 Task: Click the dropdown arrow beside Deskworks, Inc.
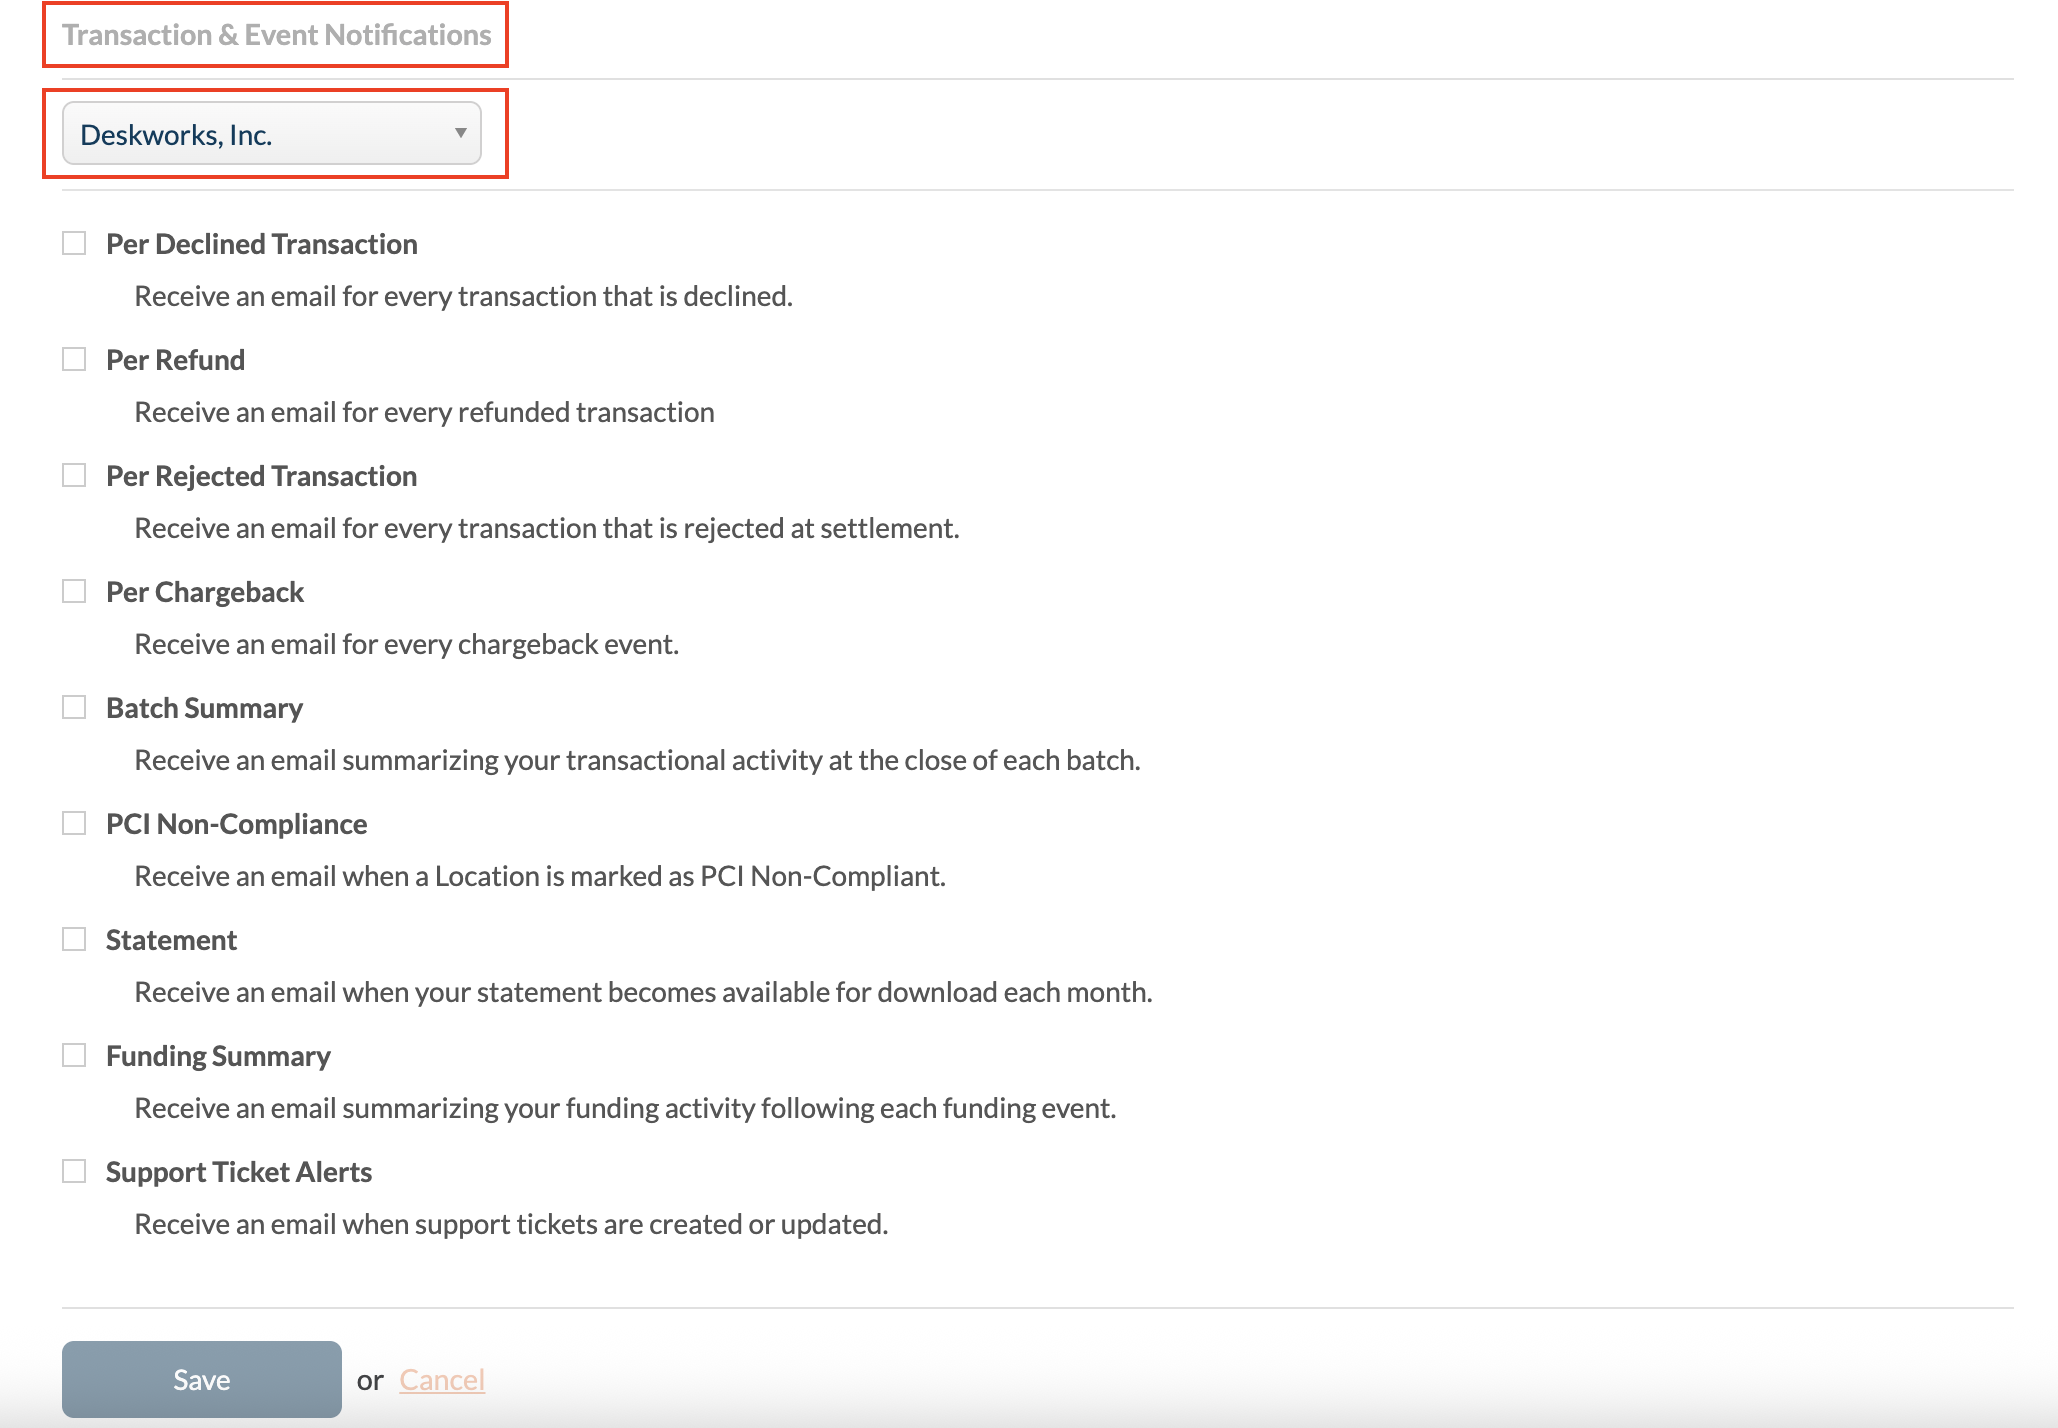(460, 133)
